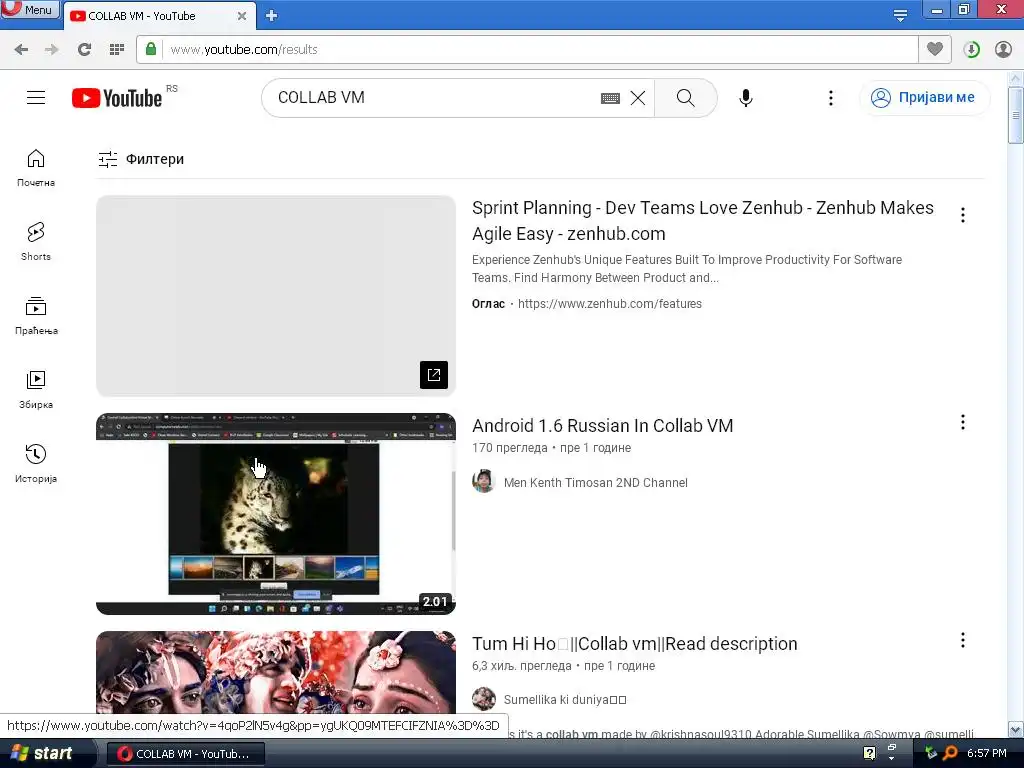Reload the page with the refresh icon
This screenshot has height=768, width=1024.
coord(84,50)
